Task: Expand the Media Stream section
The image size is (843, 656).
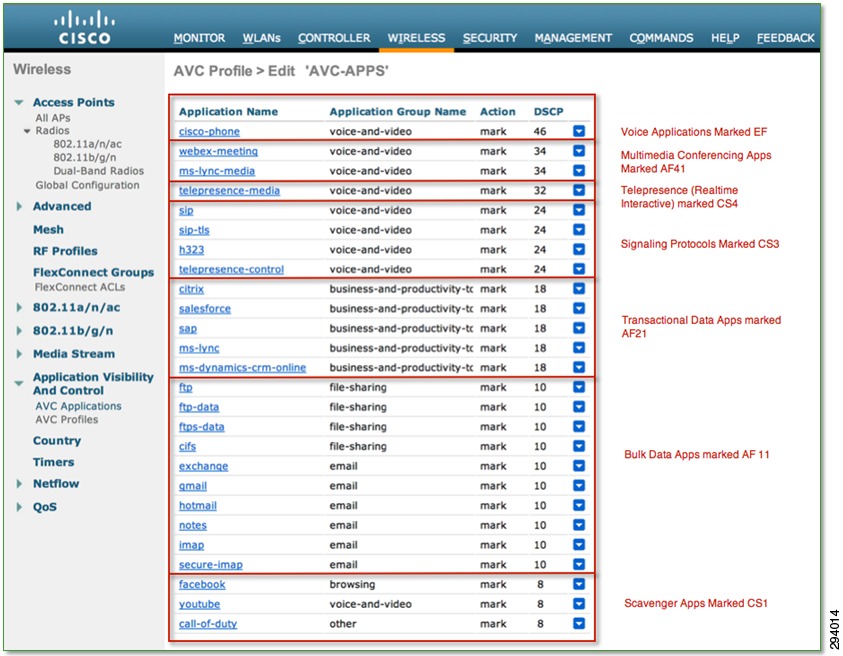Action: coord(19,354)
